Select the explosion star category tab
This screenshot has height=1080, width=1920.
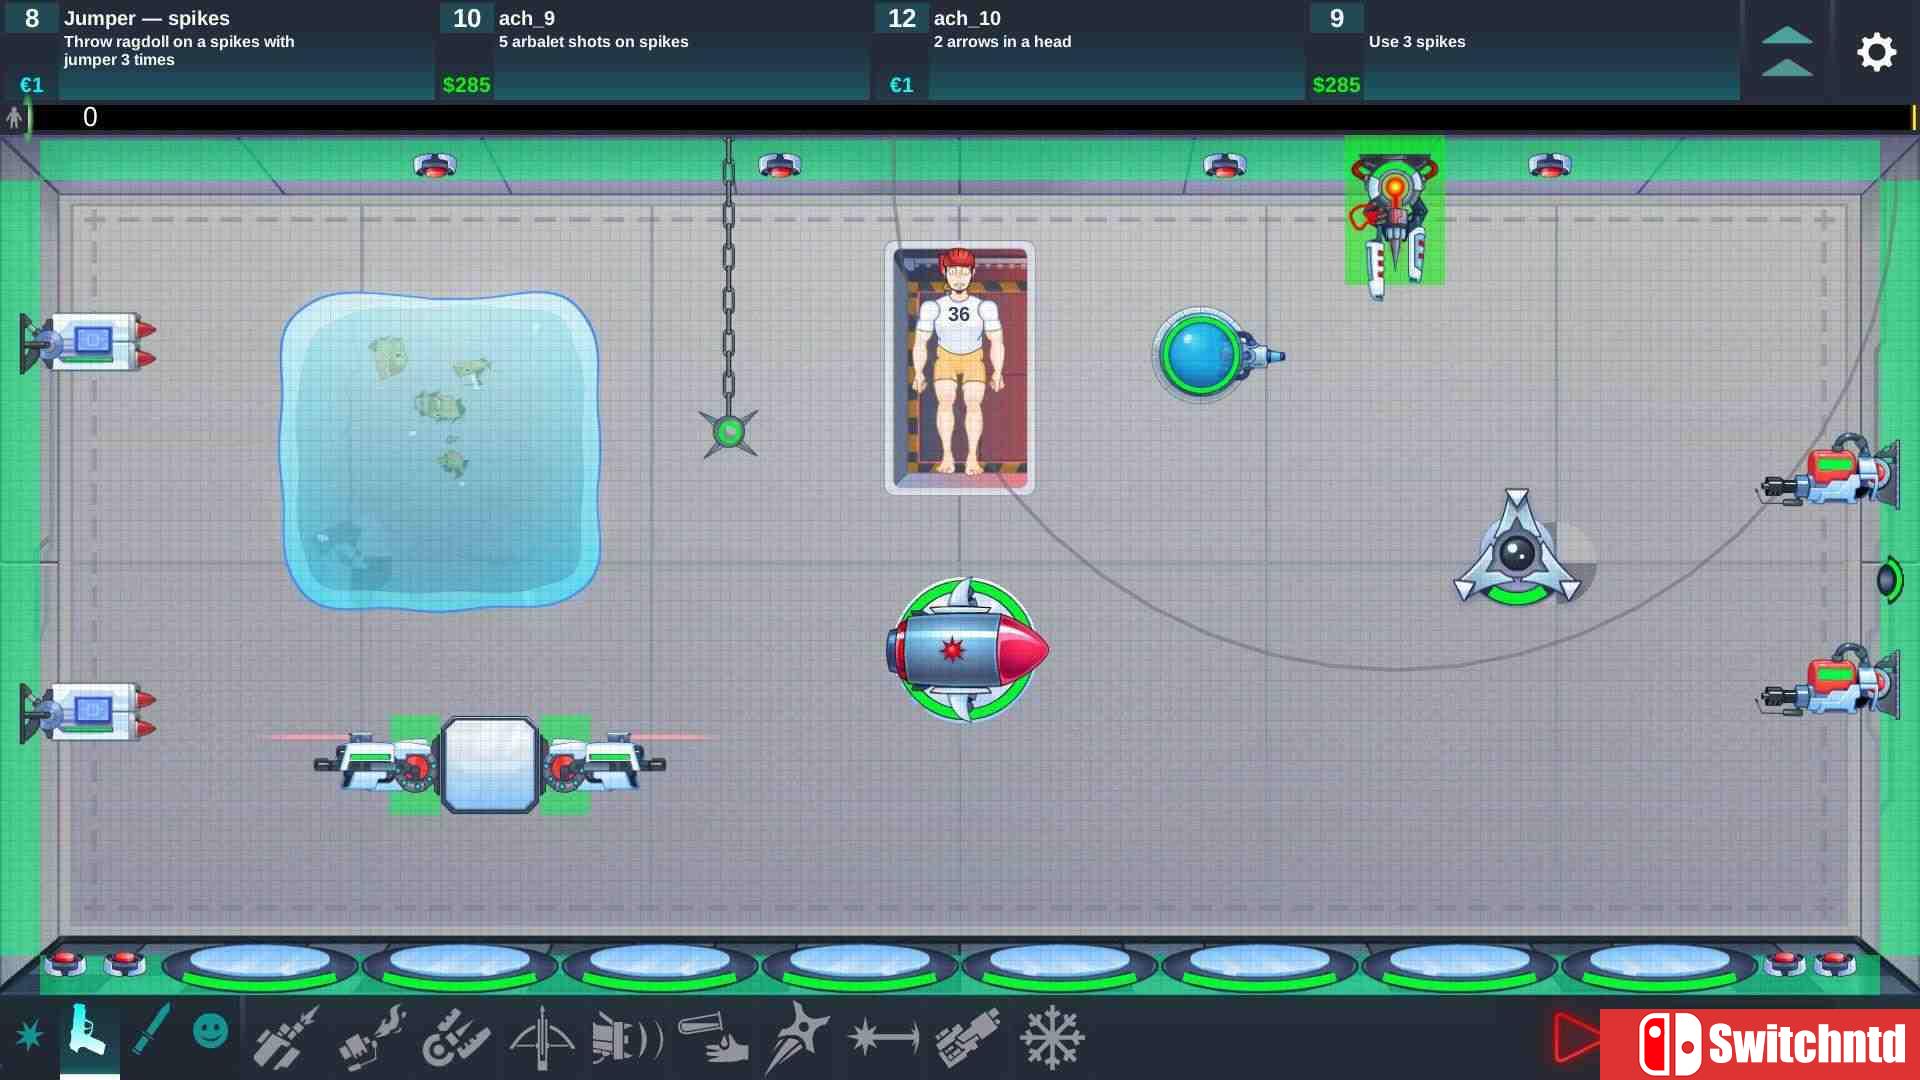coord(29,1035)
